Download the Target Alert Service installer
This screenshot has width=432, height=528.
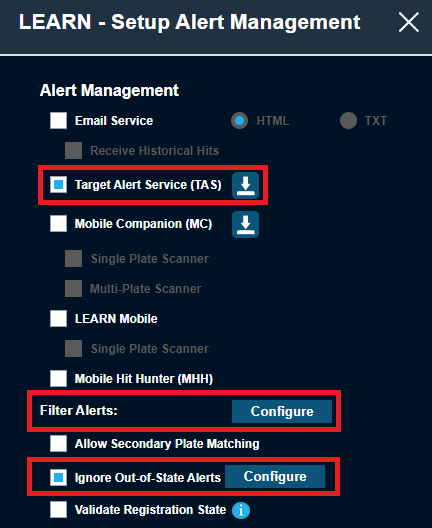pos(245,185)
